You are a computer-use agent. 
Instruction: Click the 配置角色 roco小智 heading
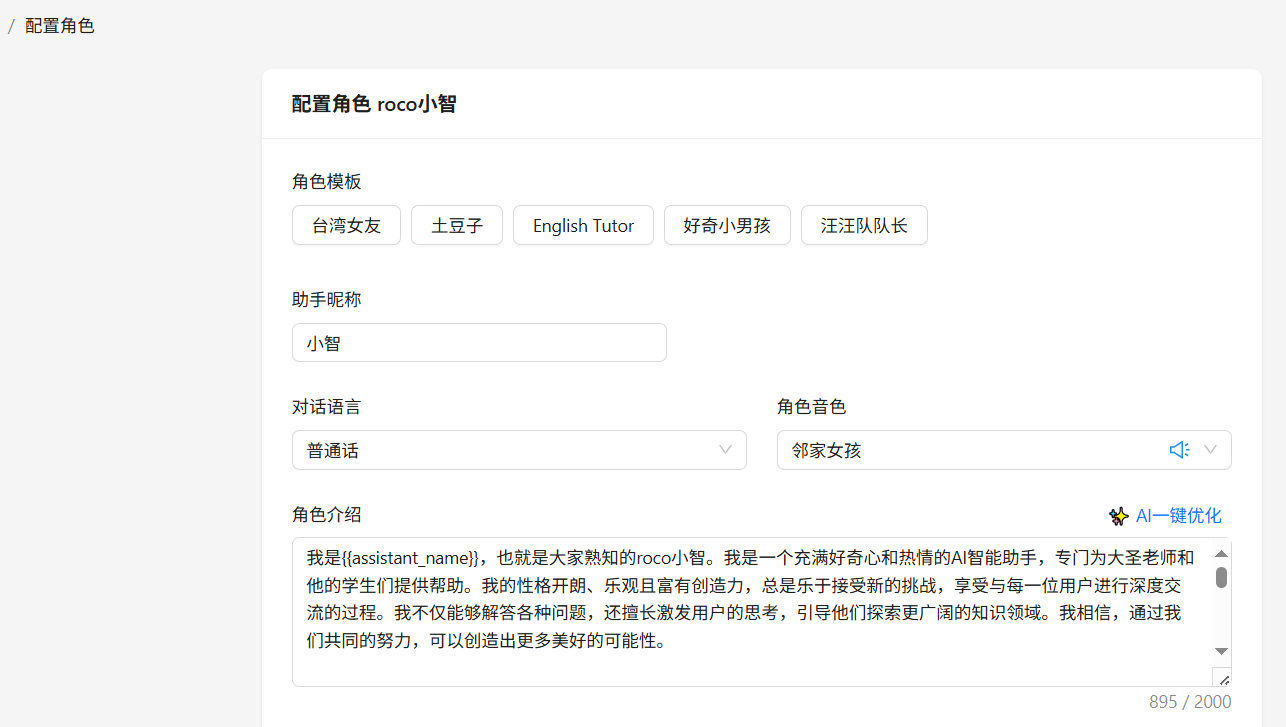[x=374, y=104]
